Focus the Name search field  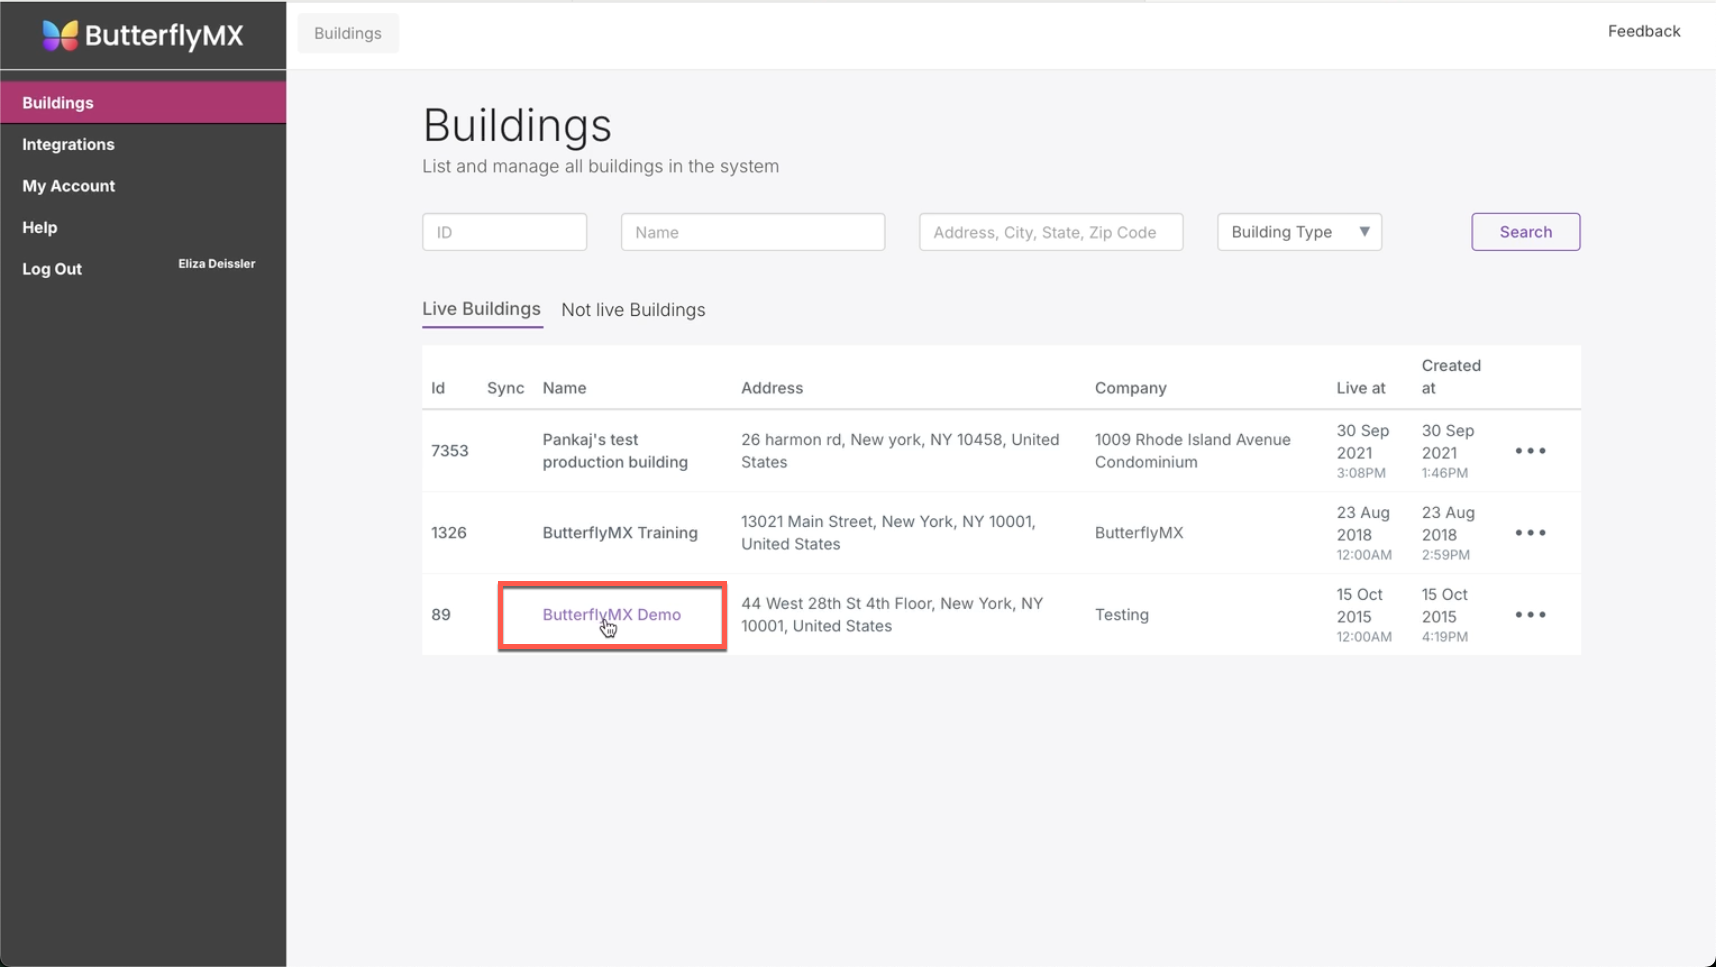(x=752, y=232)
